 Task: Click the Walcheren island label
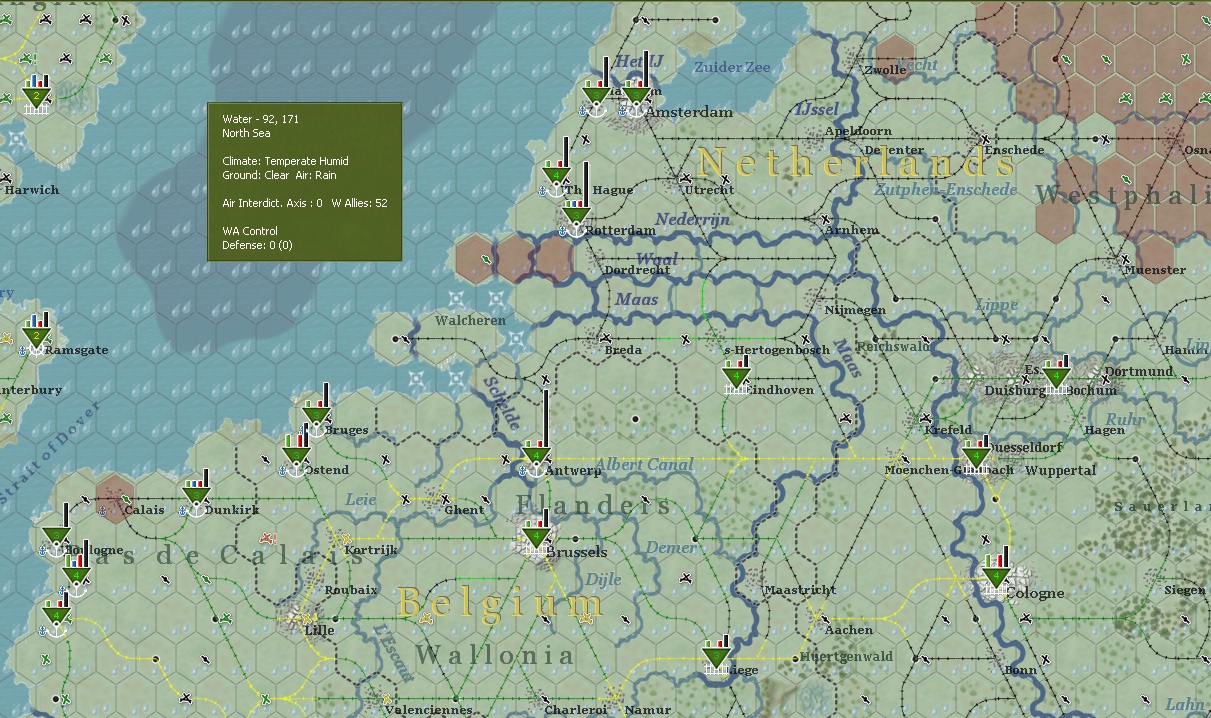470,320
